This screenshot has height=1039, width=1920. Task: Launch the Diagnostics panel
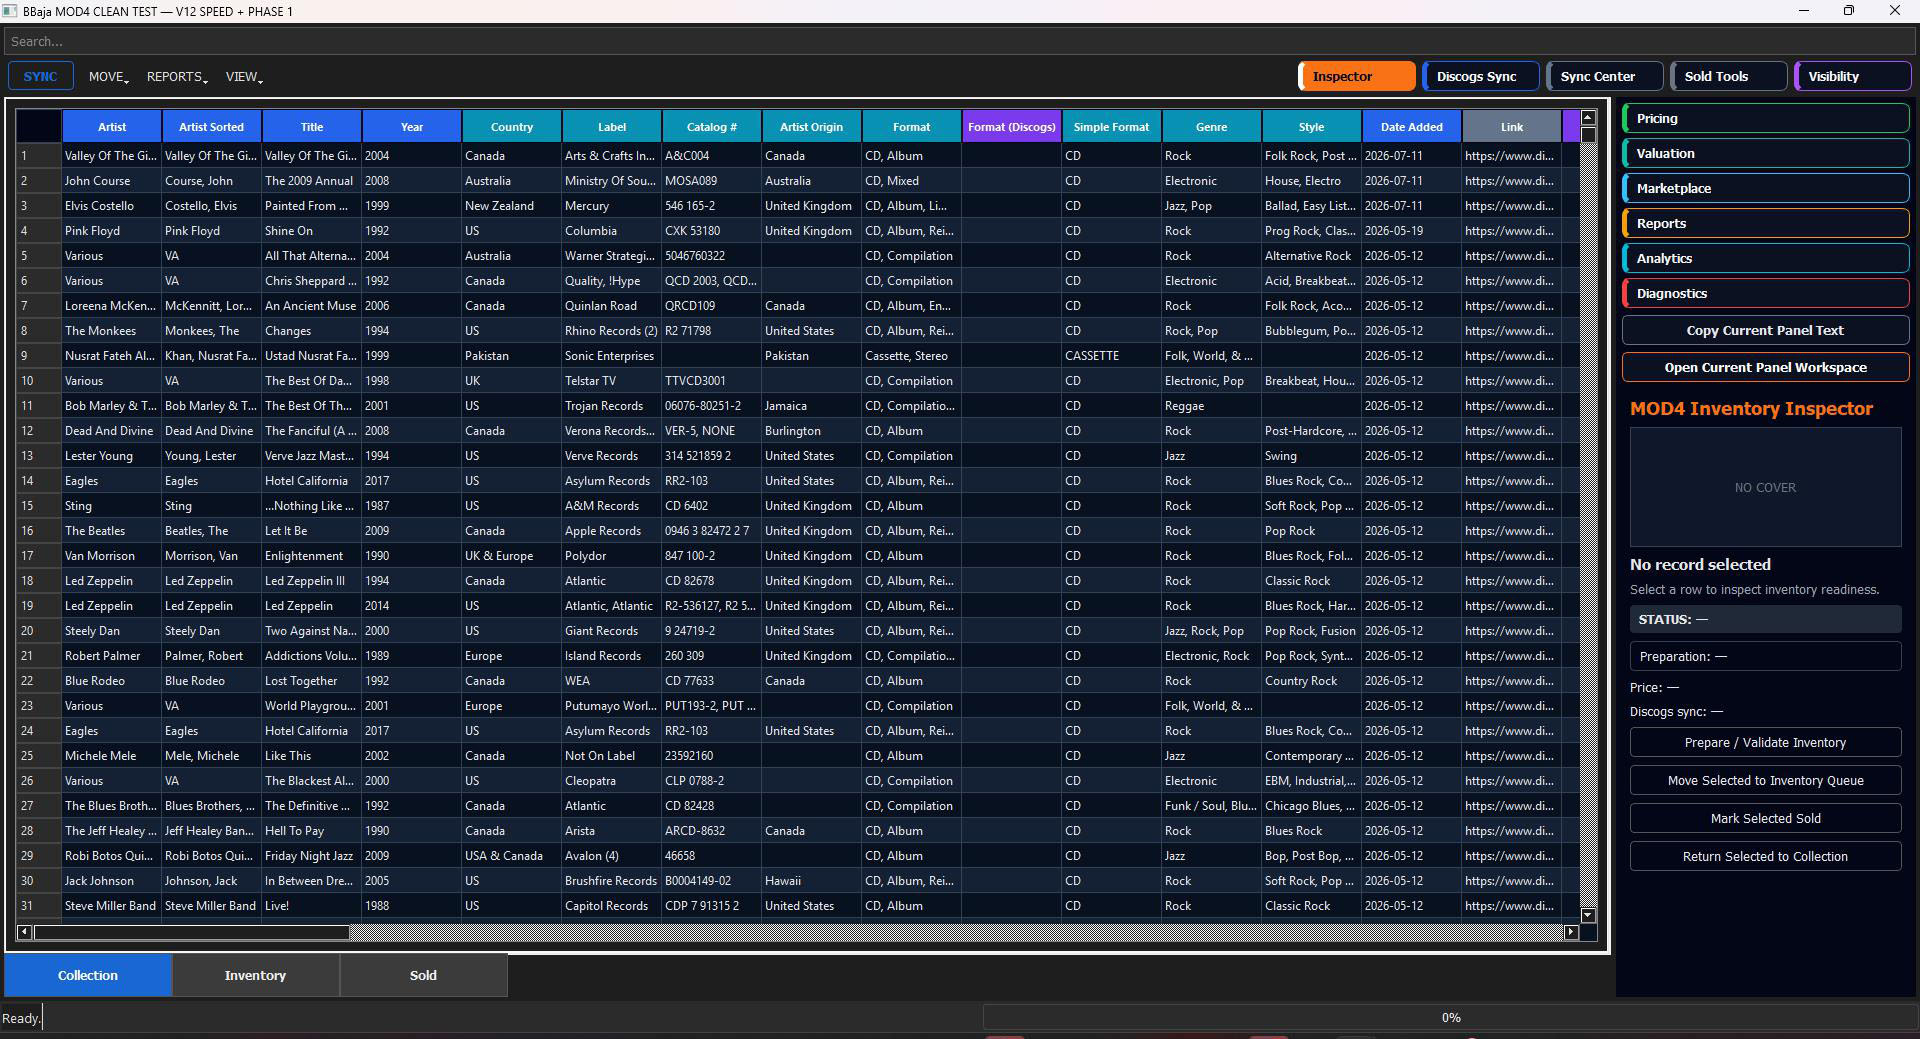(1765, 293)
